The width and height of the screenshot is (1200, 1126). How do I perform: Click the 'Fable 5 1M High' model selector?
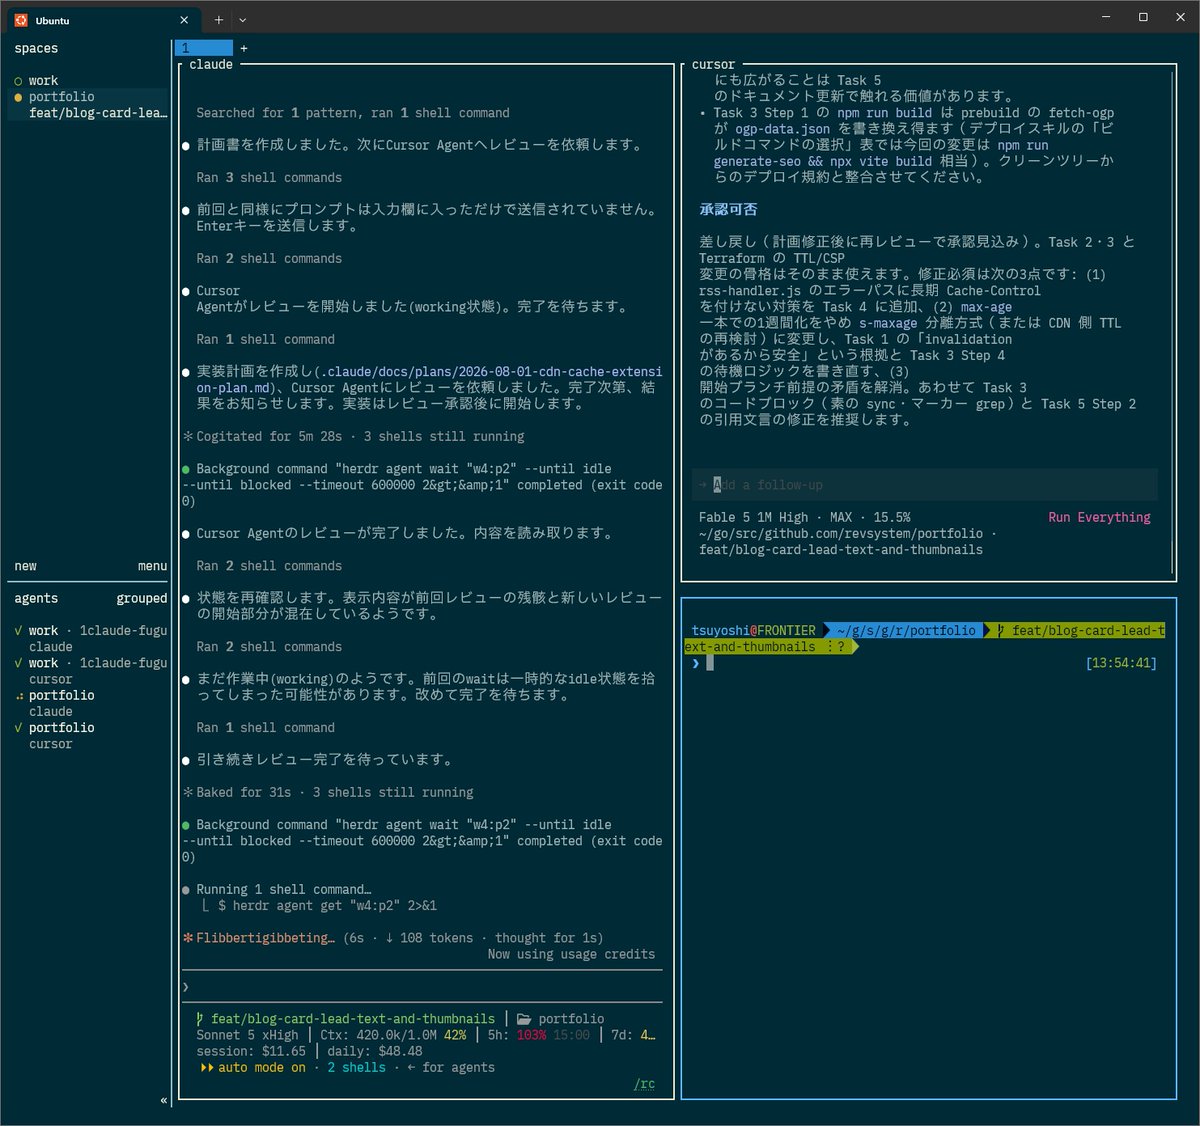pos(753,518)
